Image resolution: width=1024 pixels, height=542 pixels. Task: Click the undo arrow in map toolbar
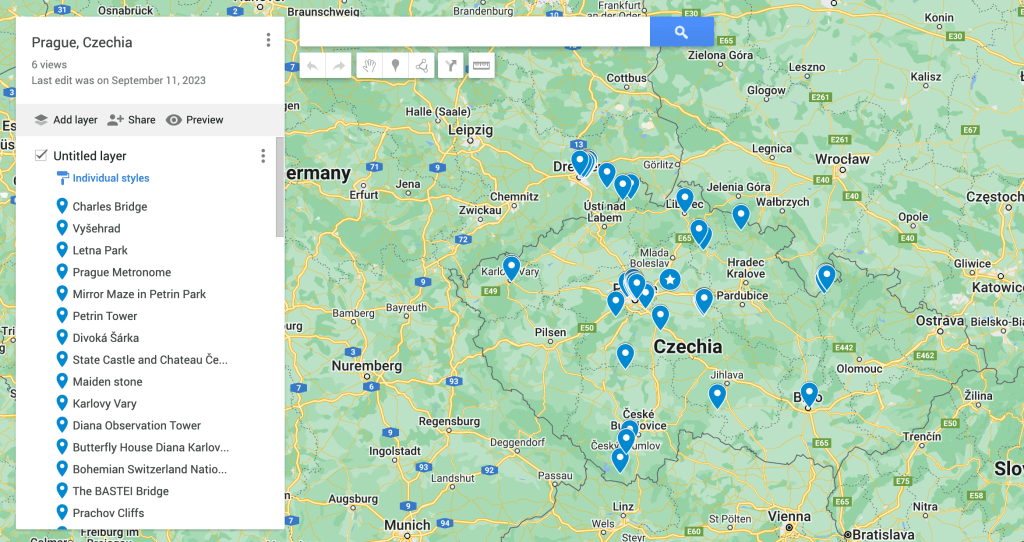point(313,66)
